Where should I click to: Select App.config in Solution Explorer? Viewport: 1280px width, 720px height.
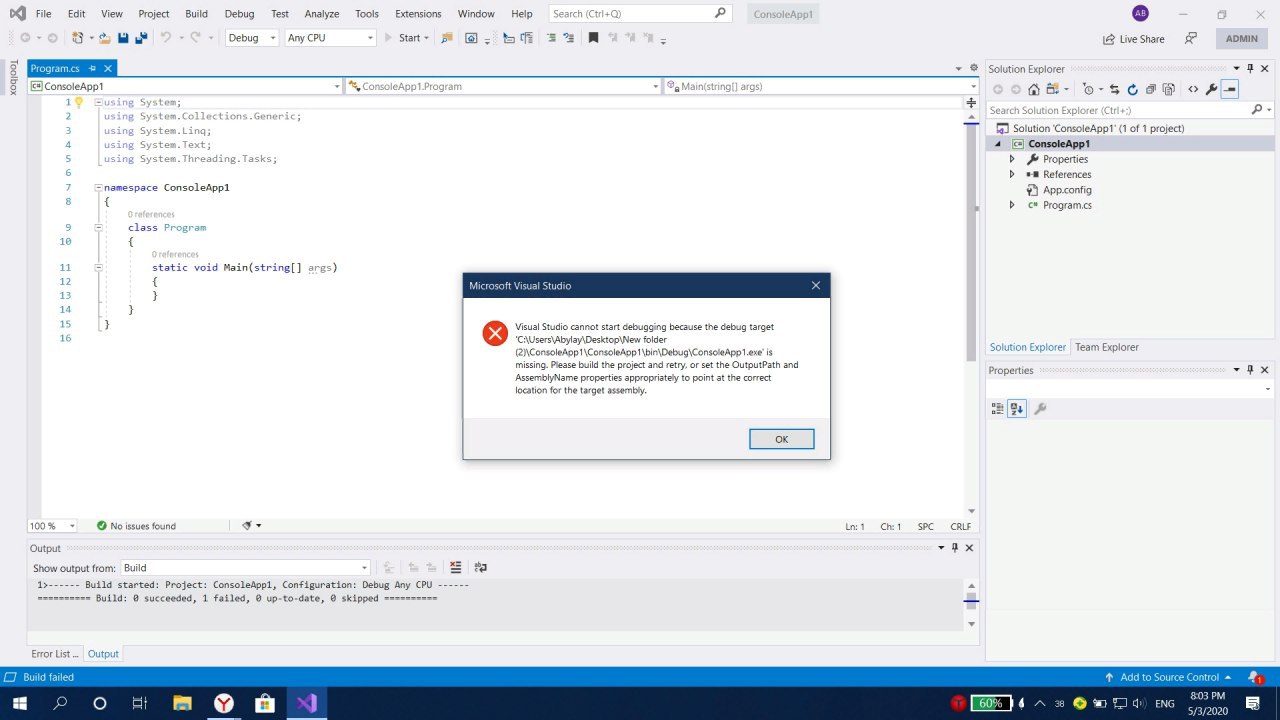(1067, 190)
